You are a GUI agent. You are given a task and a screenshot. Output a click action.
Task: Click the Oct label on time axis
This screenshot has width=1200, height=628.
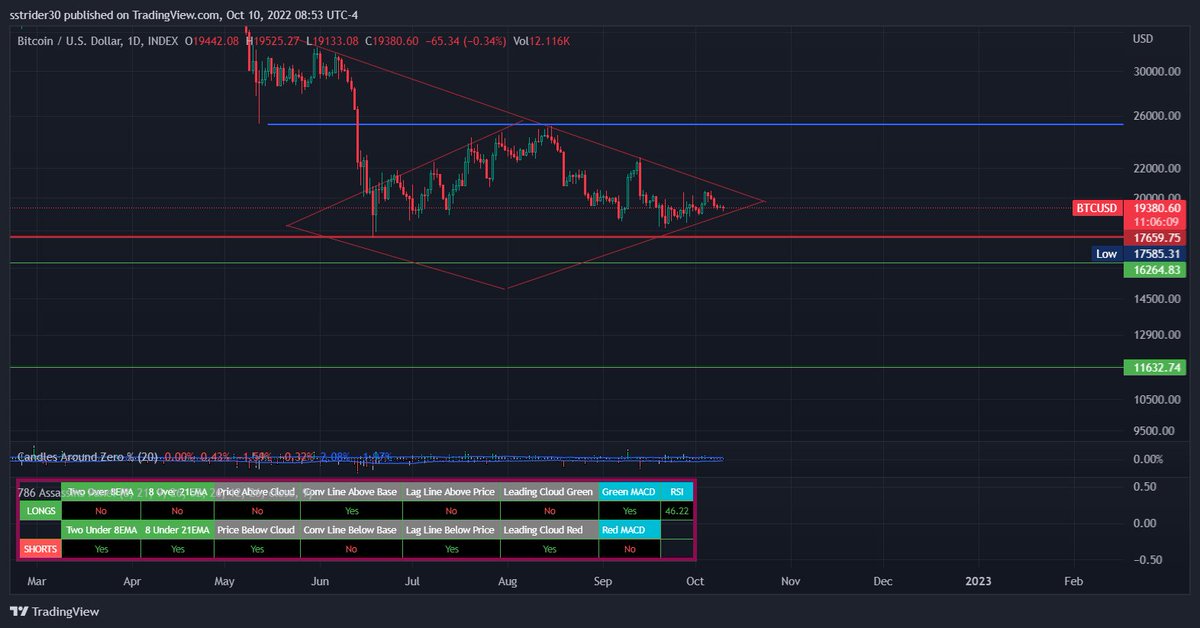(x=695, y=580)
